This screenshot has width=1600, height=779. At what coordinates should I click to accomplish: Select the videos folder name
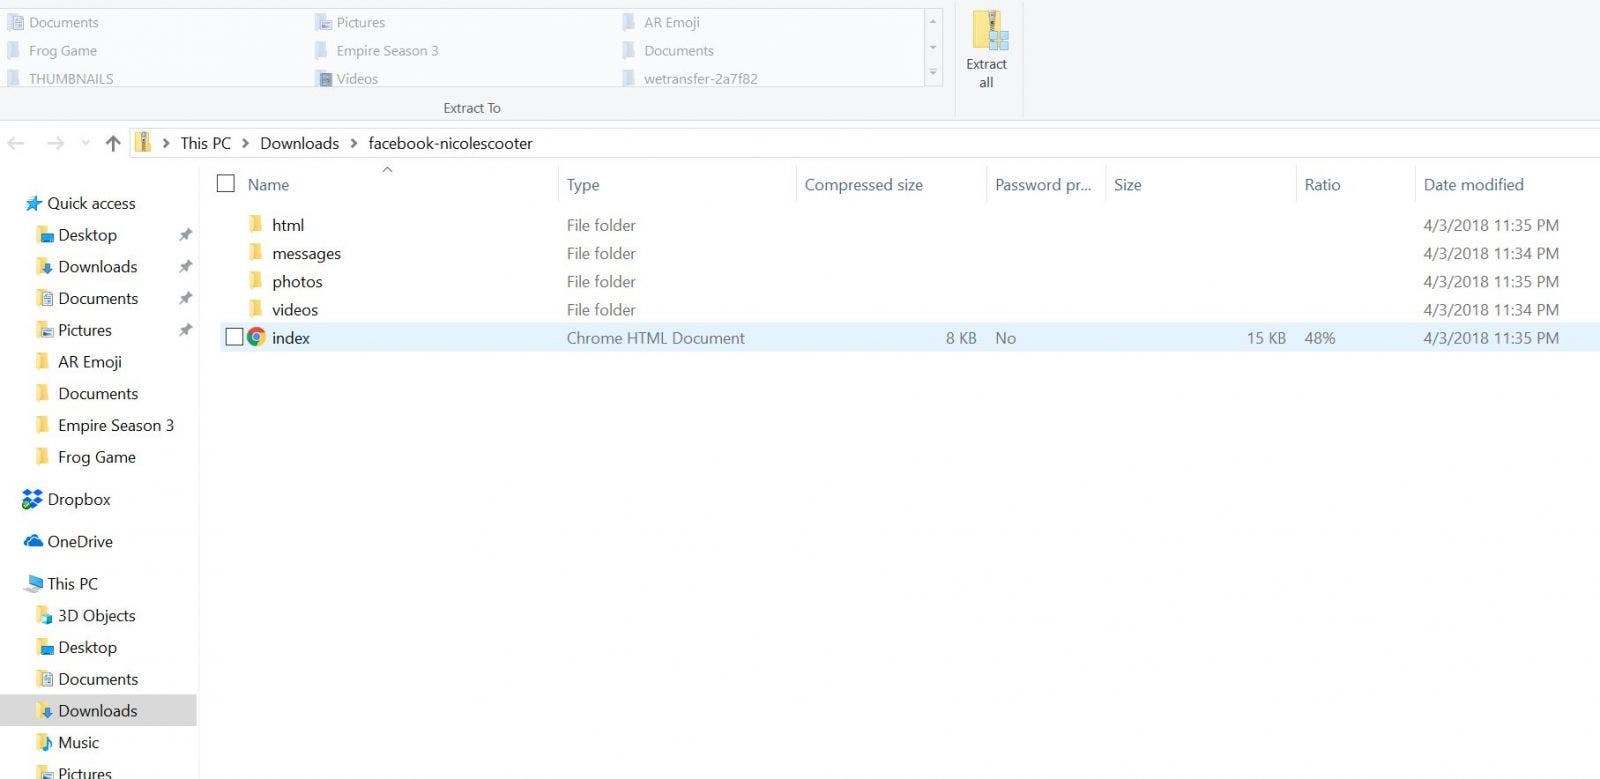295,310
